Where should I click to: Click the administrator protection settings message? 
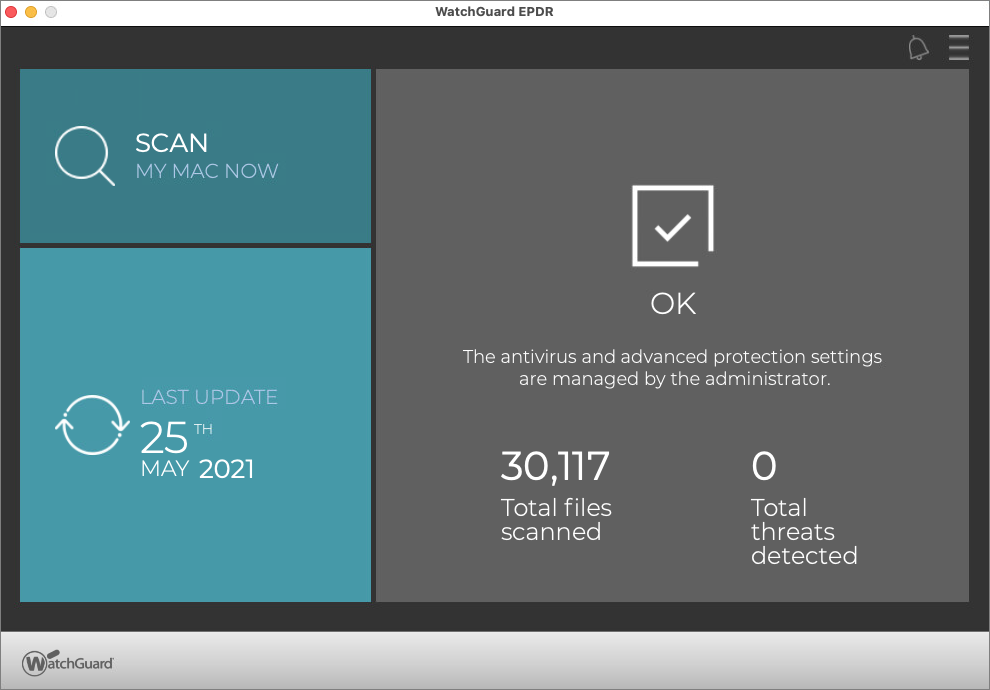point(671,368)
